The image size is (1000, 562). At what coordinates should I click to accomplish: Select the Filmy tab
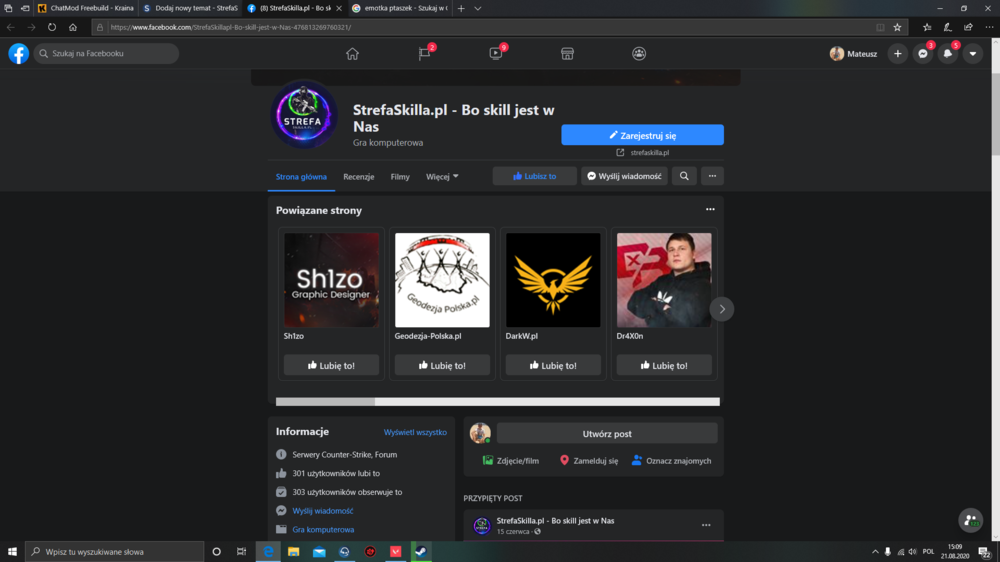pyautogui.click(x=400, y=177)
